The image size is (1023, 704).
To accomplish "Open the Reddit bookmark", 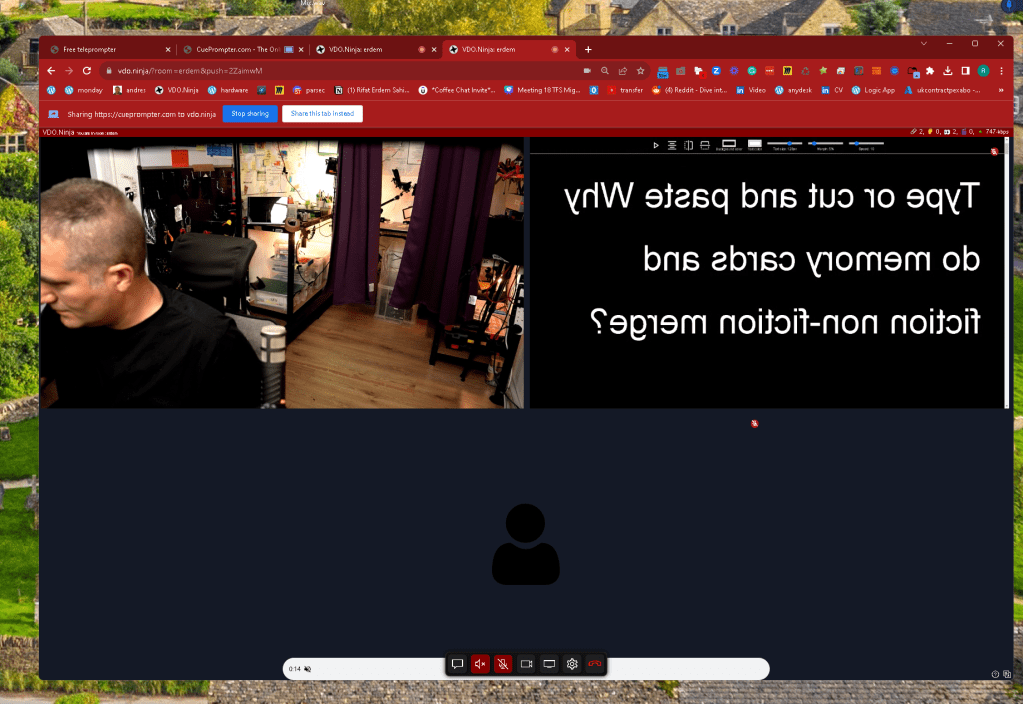I will coord(690,90).
